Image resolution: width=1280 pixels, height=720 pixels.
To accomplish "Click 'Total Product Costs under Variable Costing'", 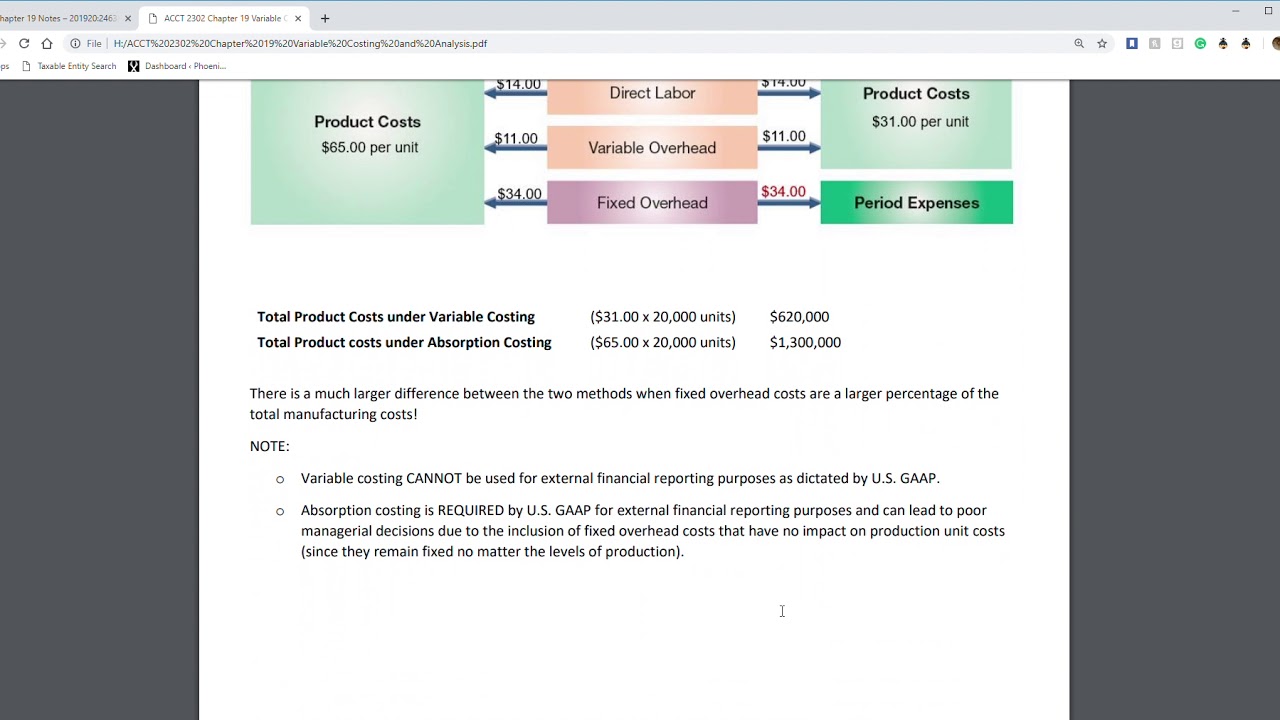I will pyautogui.click(x=396, y=317).
